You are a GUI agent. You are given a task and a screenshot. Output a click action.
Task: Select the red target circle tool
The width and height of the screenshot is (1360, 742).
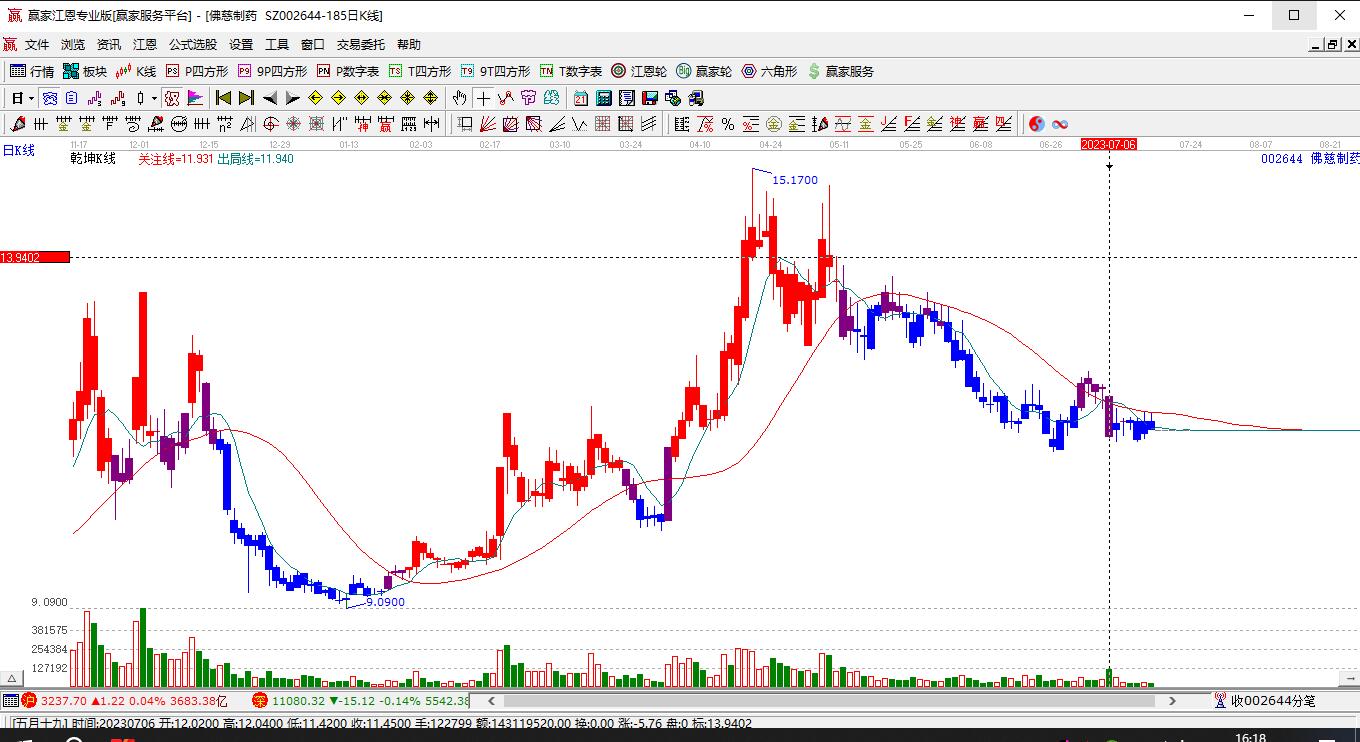[x=270, y=124]
